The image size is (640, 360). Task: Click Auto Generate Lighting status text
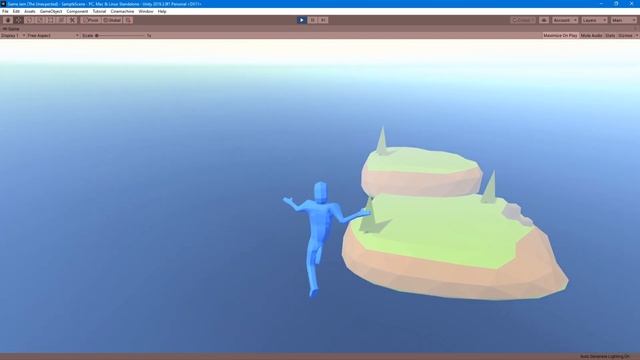[x=604, y=357]
